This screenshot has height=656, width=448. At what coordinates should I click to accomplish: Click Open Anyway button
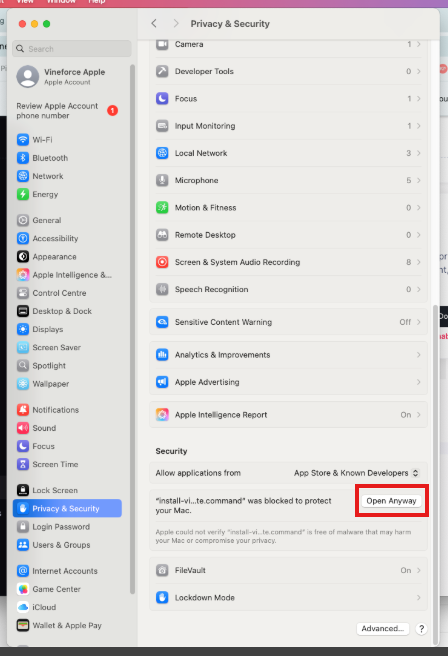[x=392, y=501]
